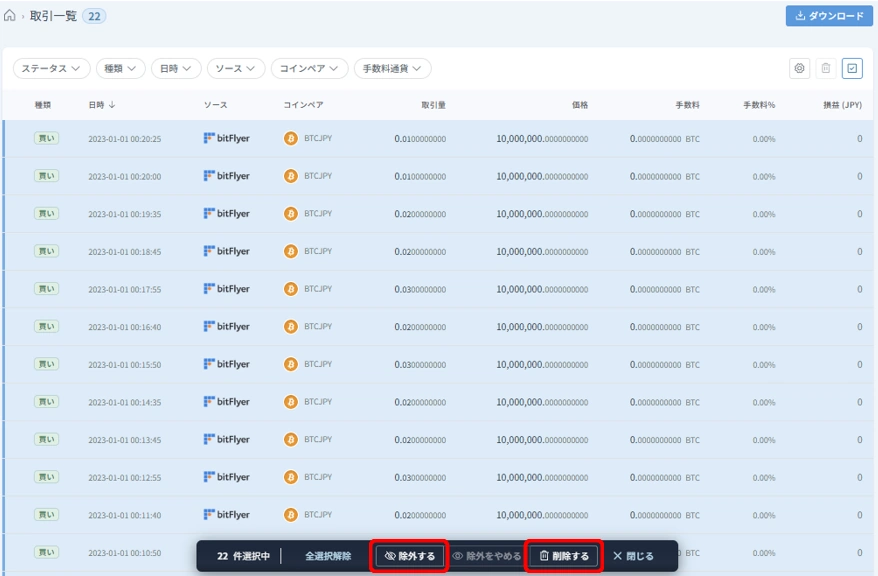The image size is (878, 576).
Task: Click 全選択解除 to deselect all
Action: (x=328, y=556)
